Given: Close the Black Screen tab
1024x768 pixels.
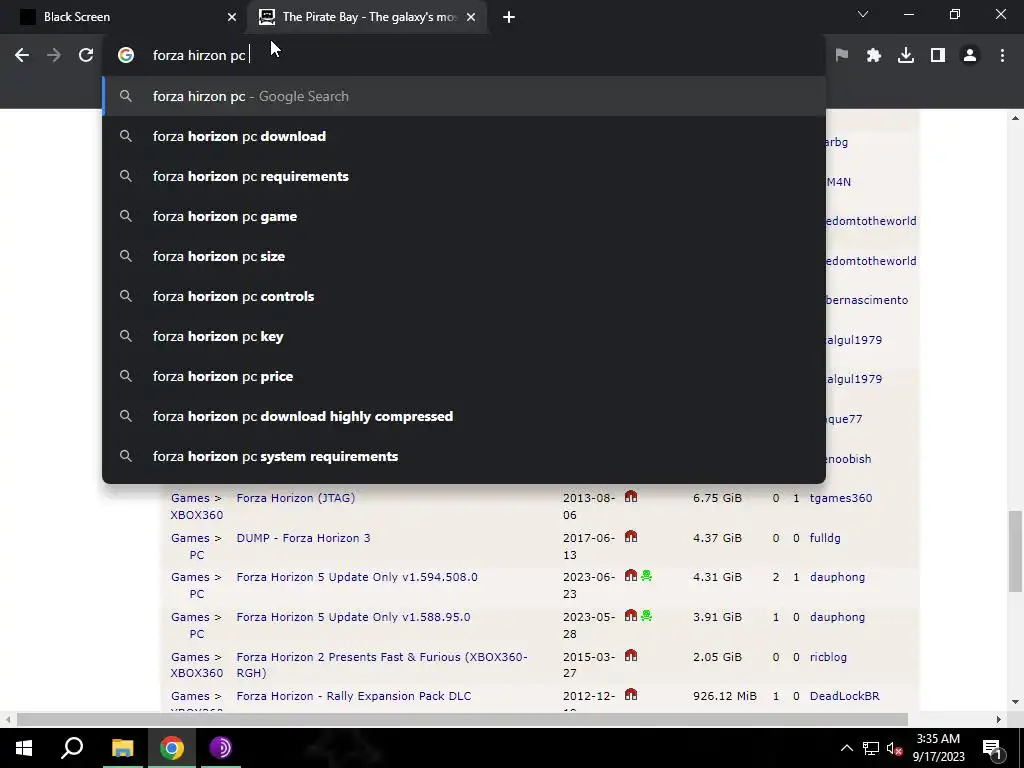Looking at the screenshot, I should 232,17.
